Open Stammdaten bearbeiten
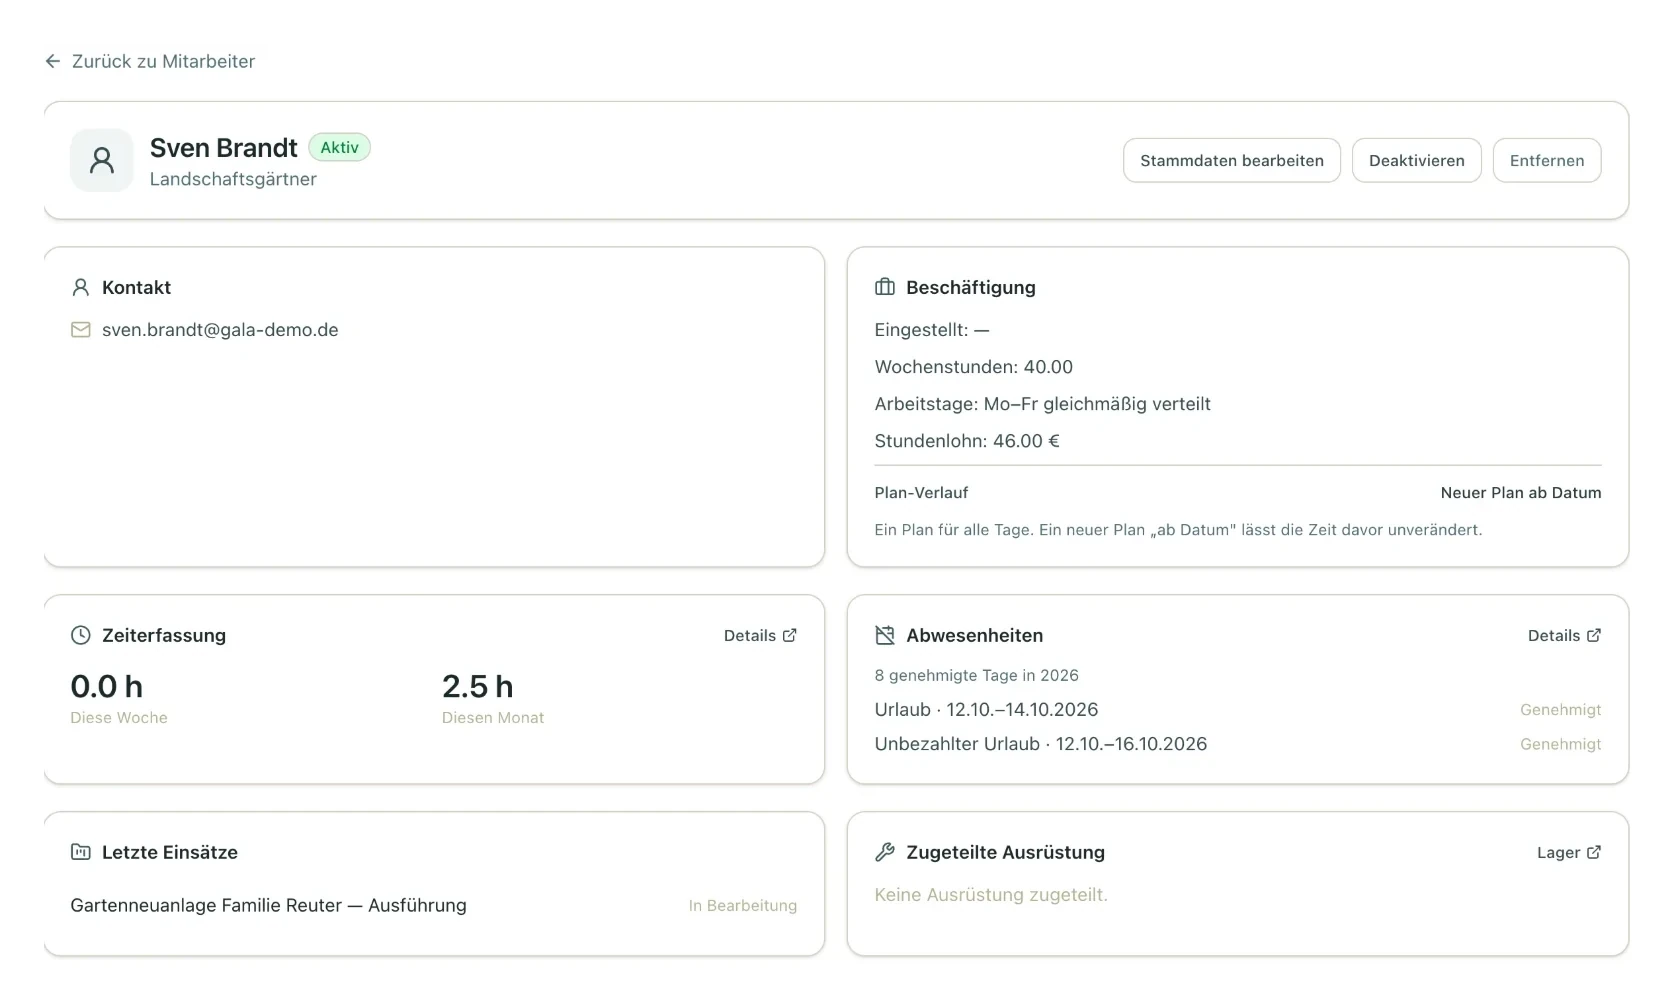 (x=1232, y=160)
